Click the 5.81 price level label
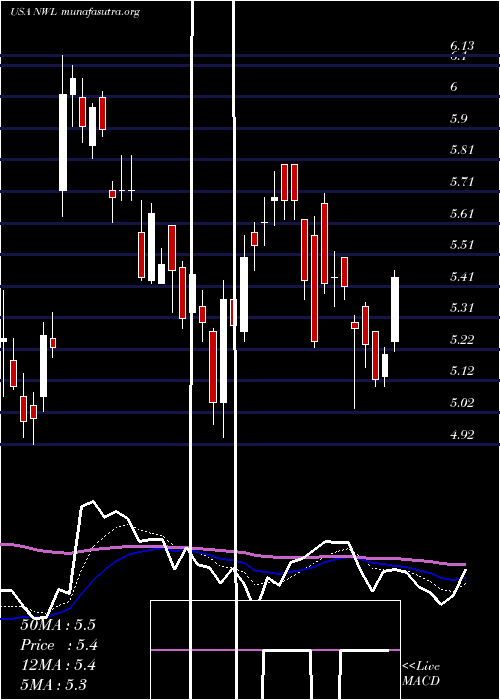 (462, 150)
